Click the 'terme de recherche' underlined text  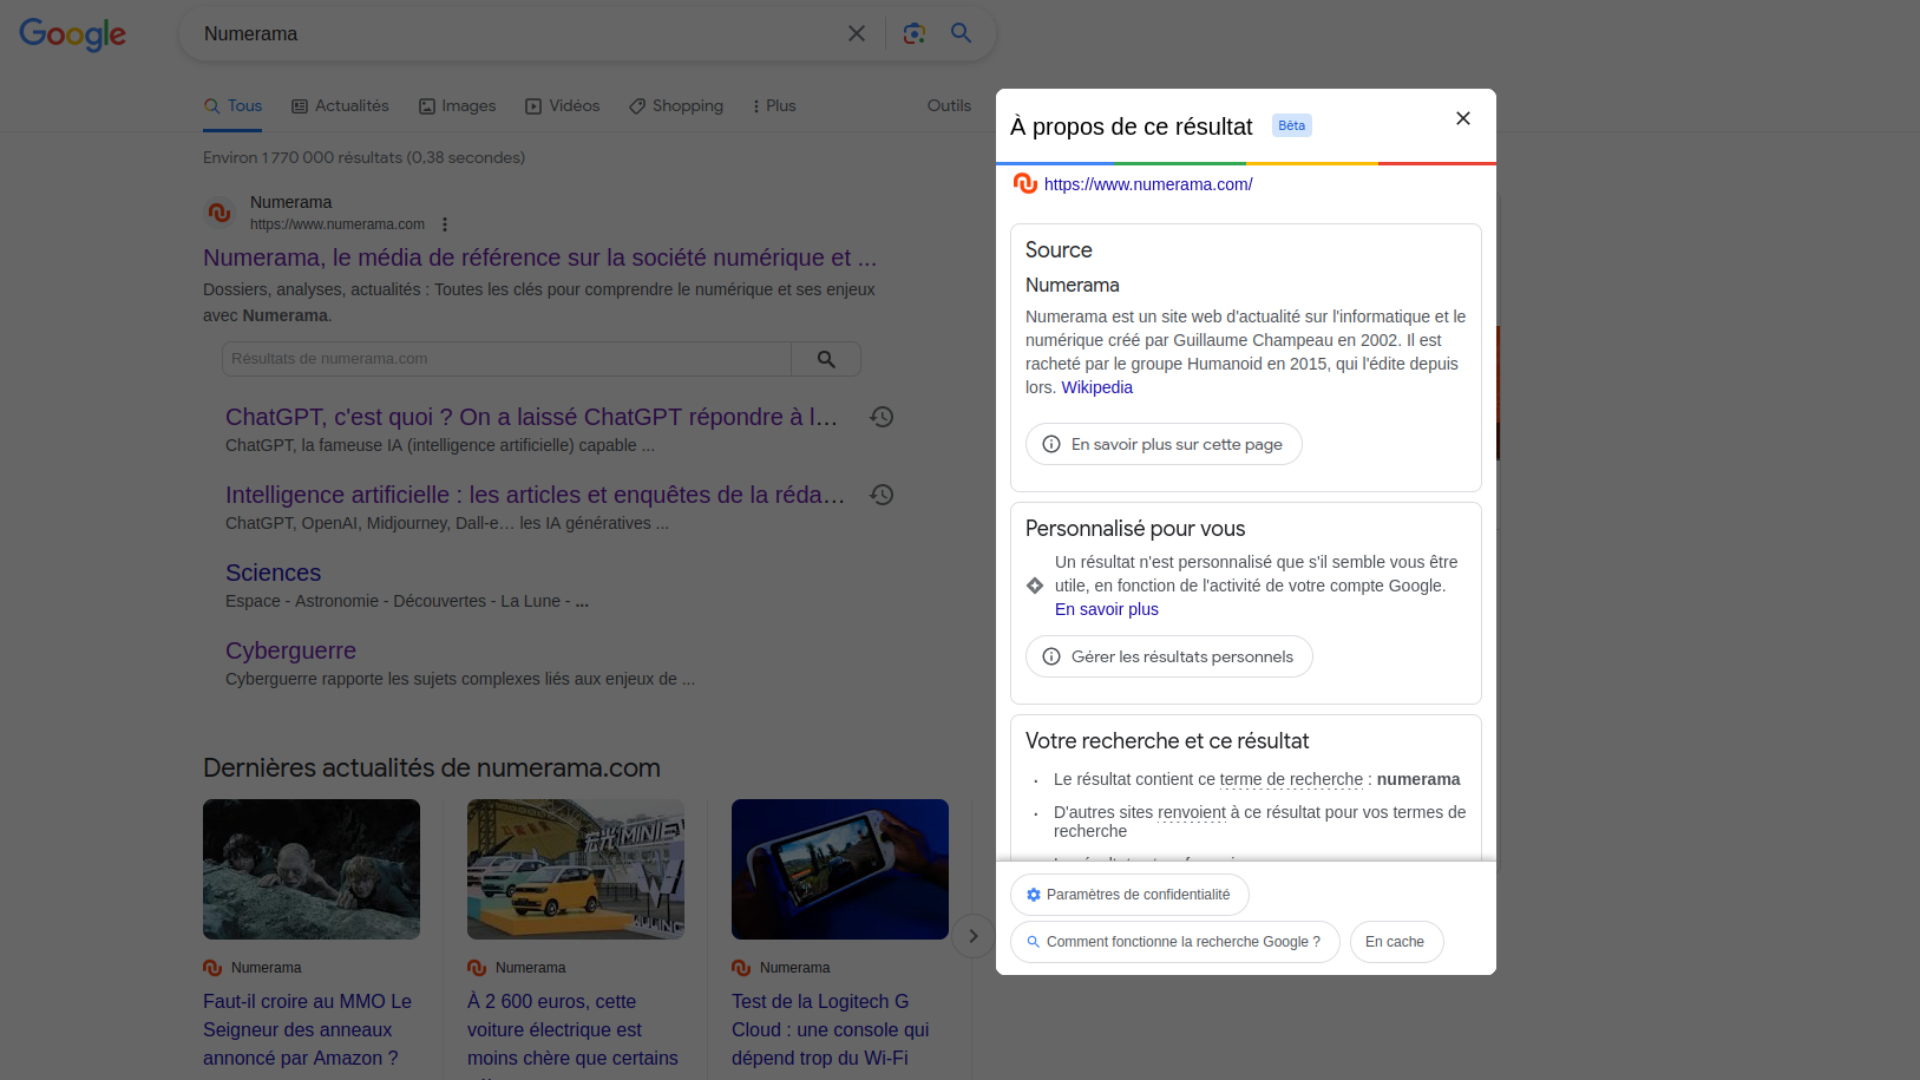click(1291, 780)
